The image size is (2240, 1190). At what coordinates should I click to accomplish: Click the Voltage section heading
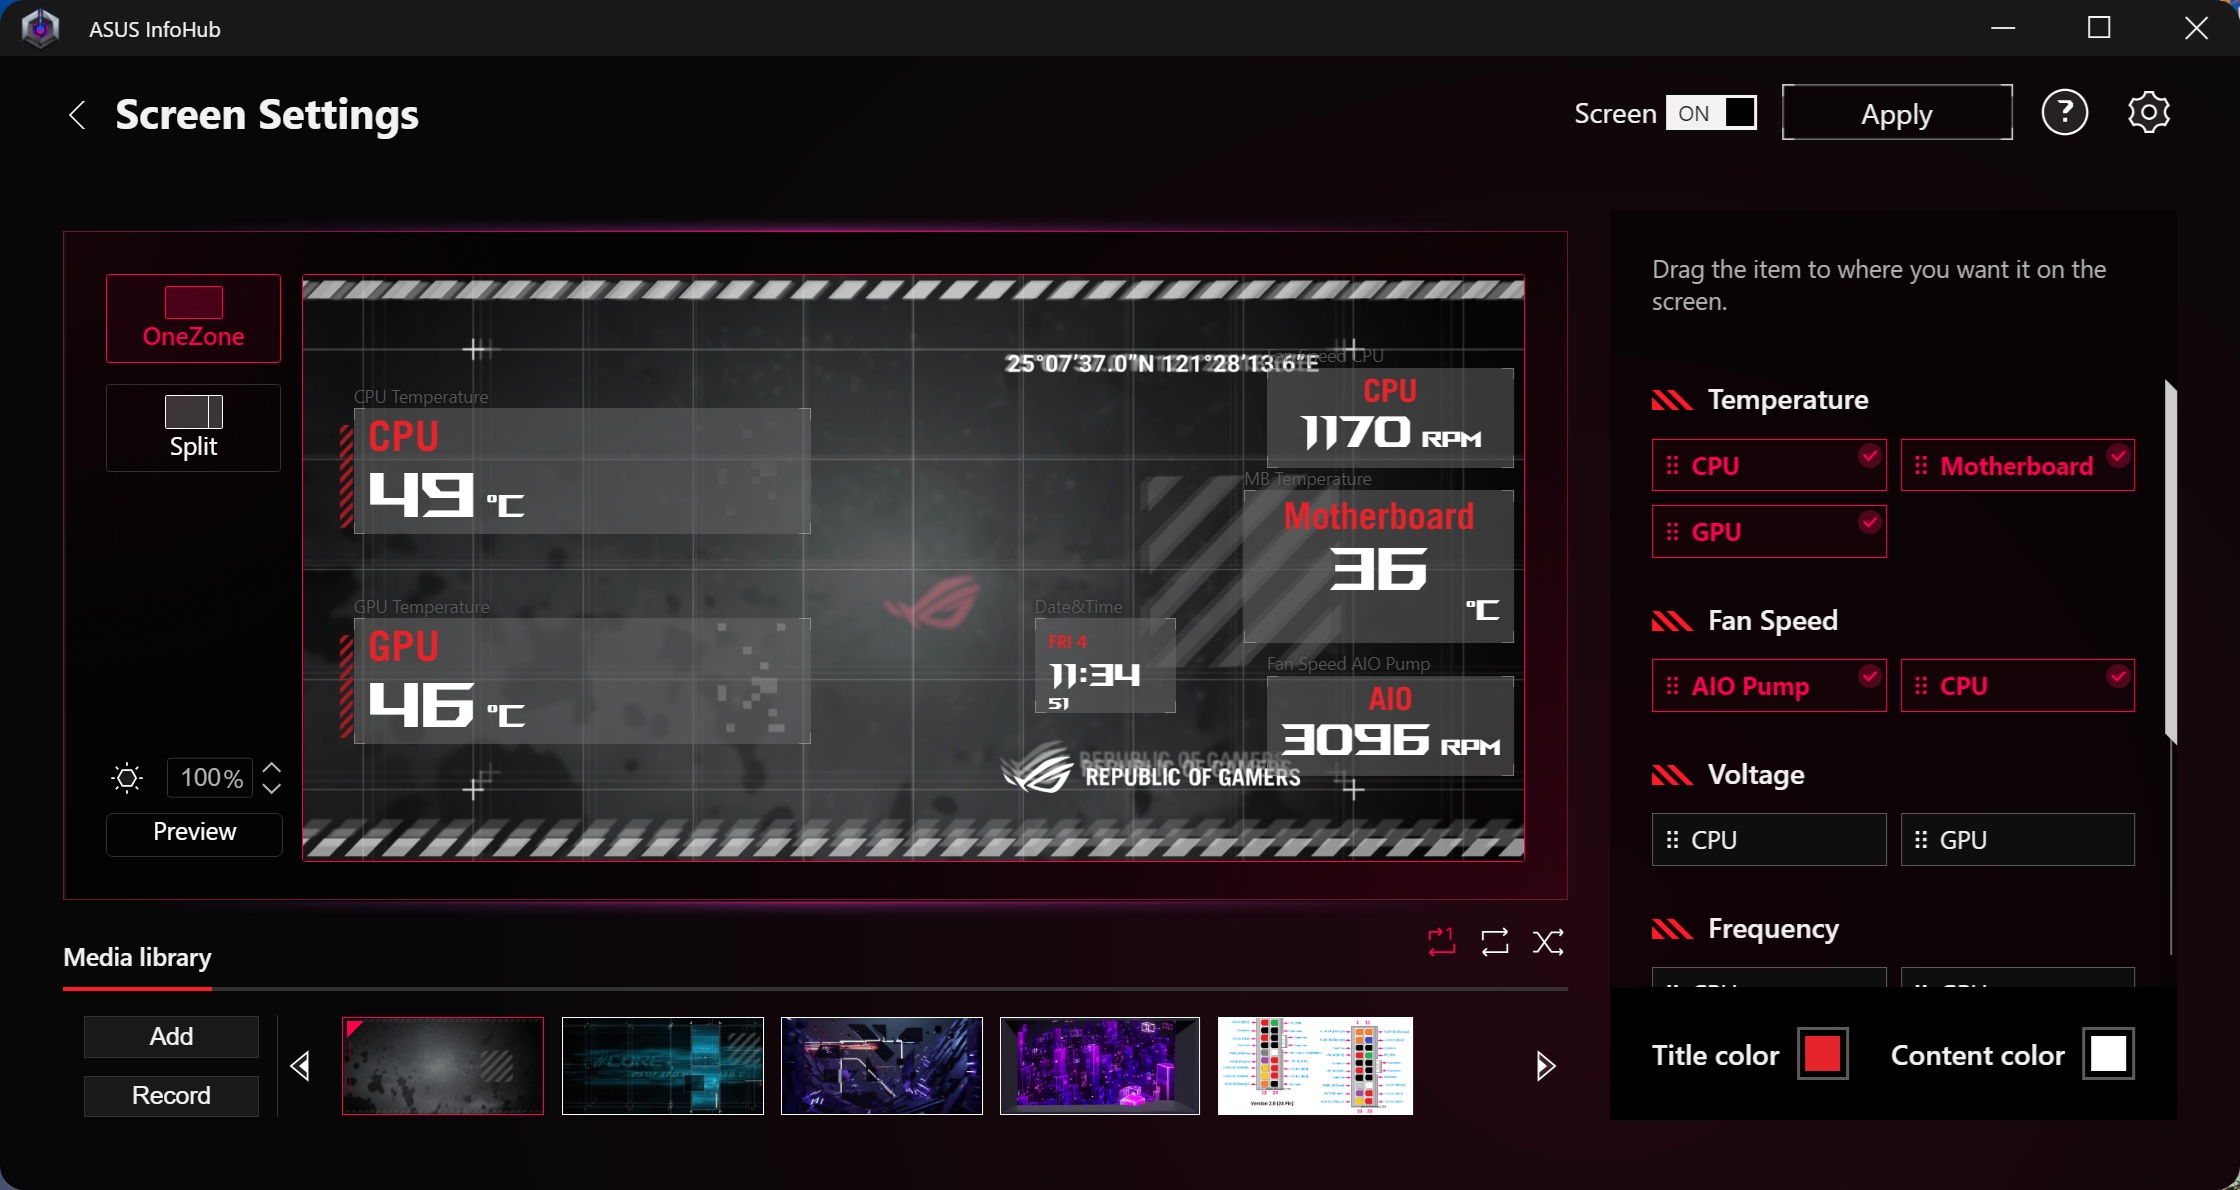coord(1755,775)
